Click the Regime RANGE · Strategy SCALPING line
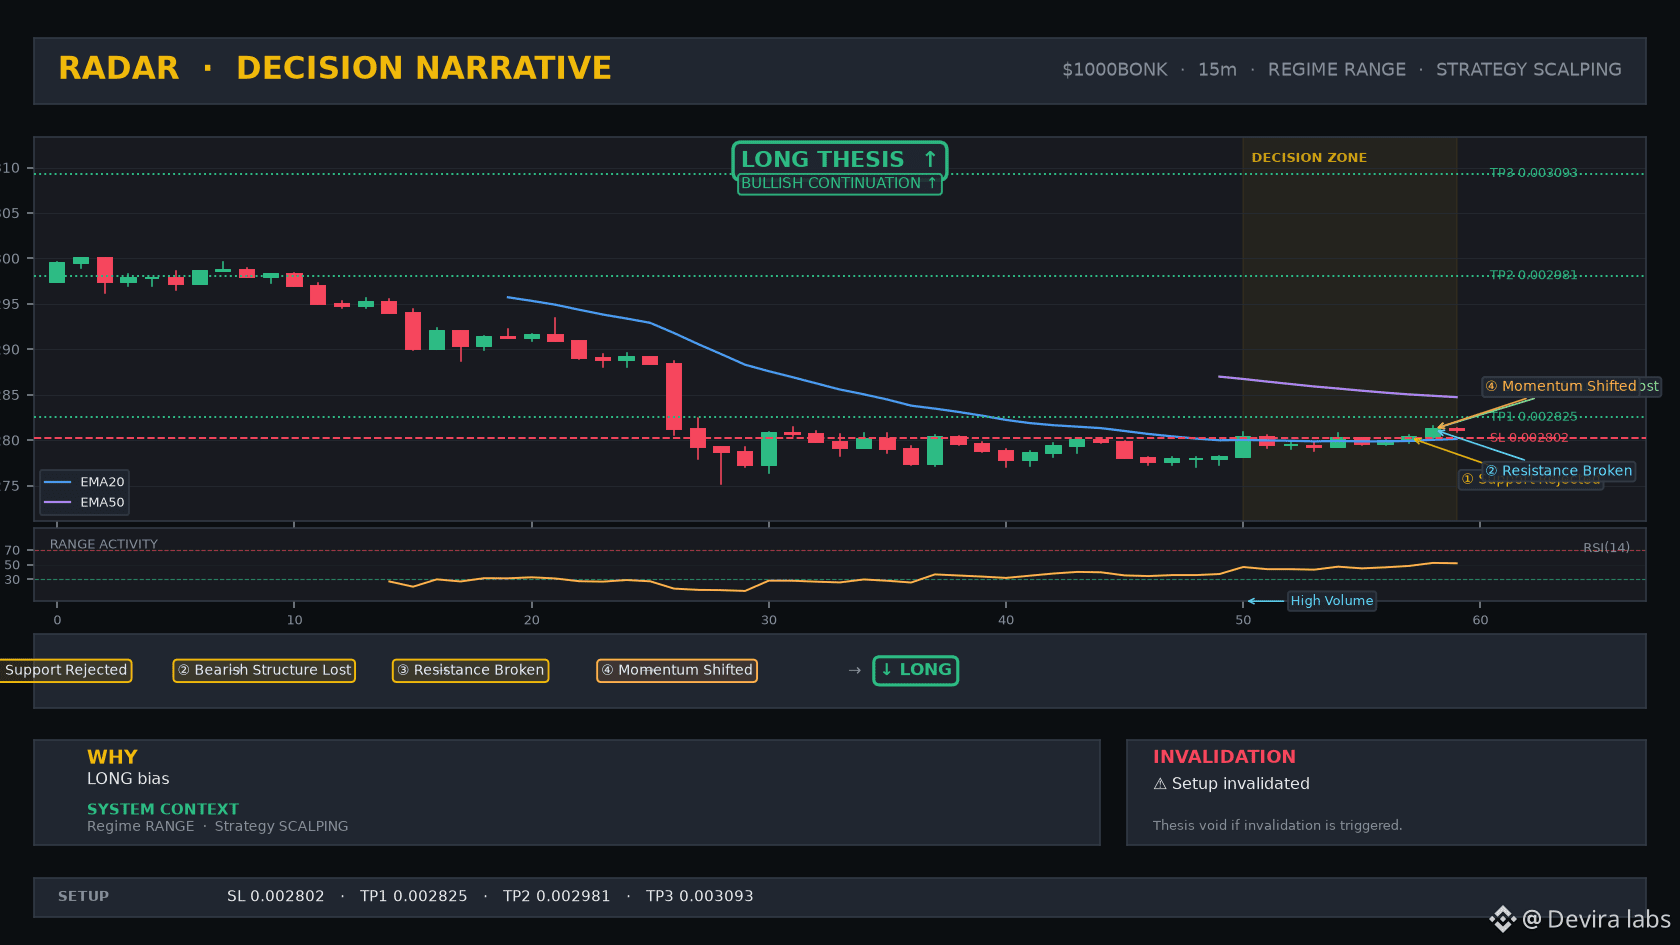 coord(217,826)
